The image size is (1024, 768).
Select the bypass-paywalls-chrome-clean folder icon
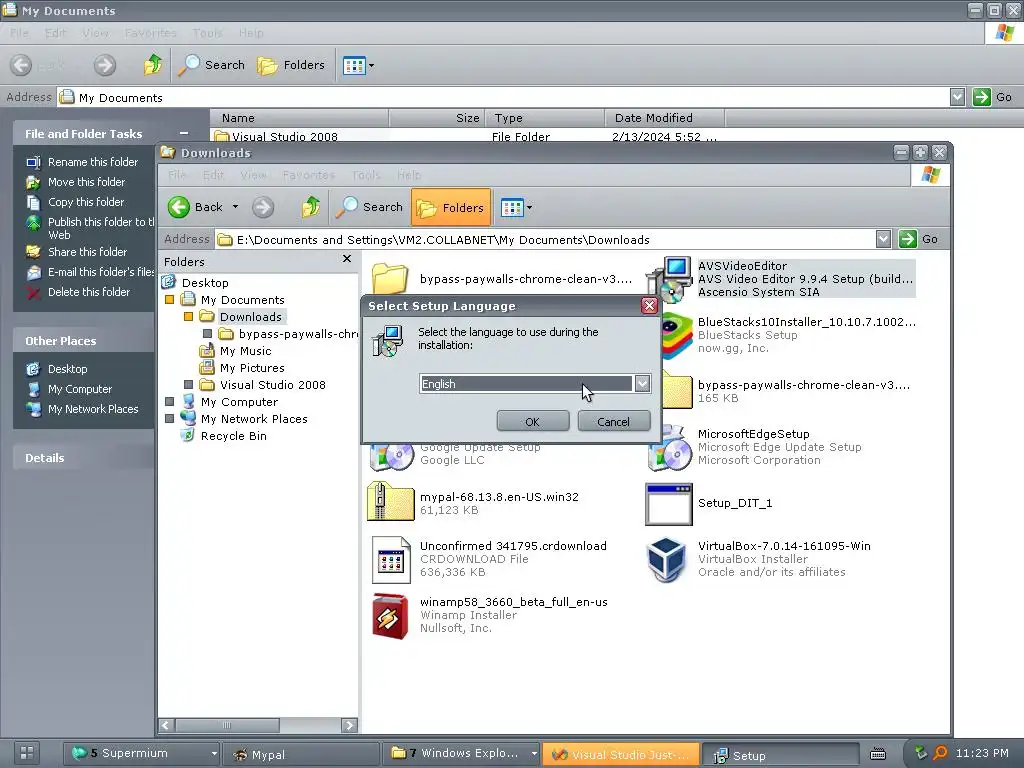tap(390, 278)
